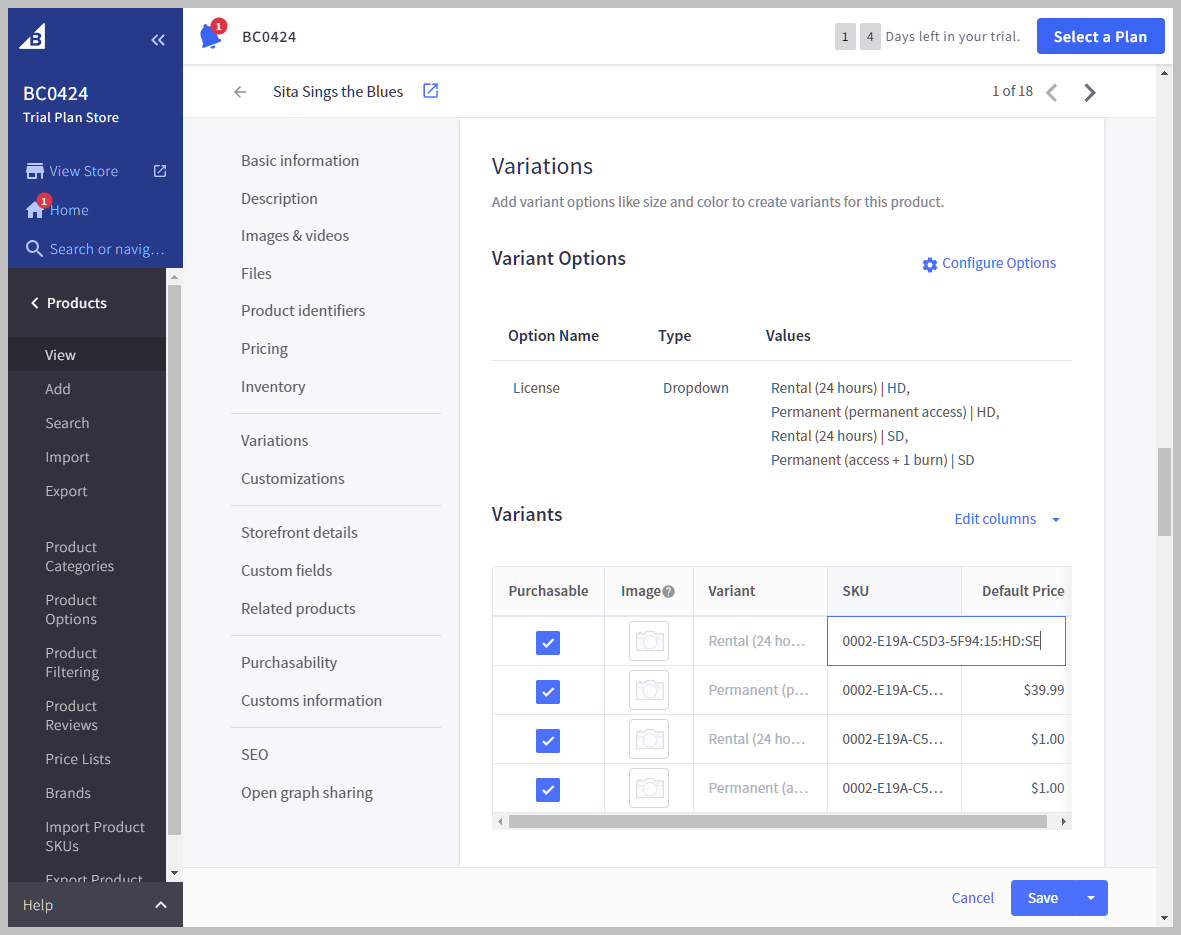Click the BigCommerce logo

pyautogui.click(x=32, y=37)
